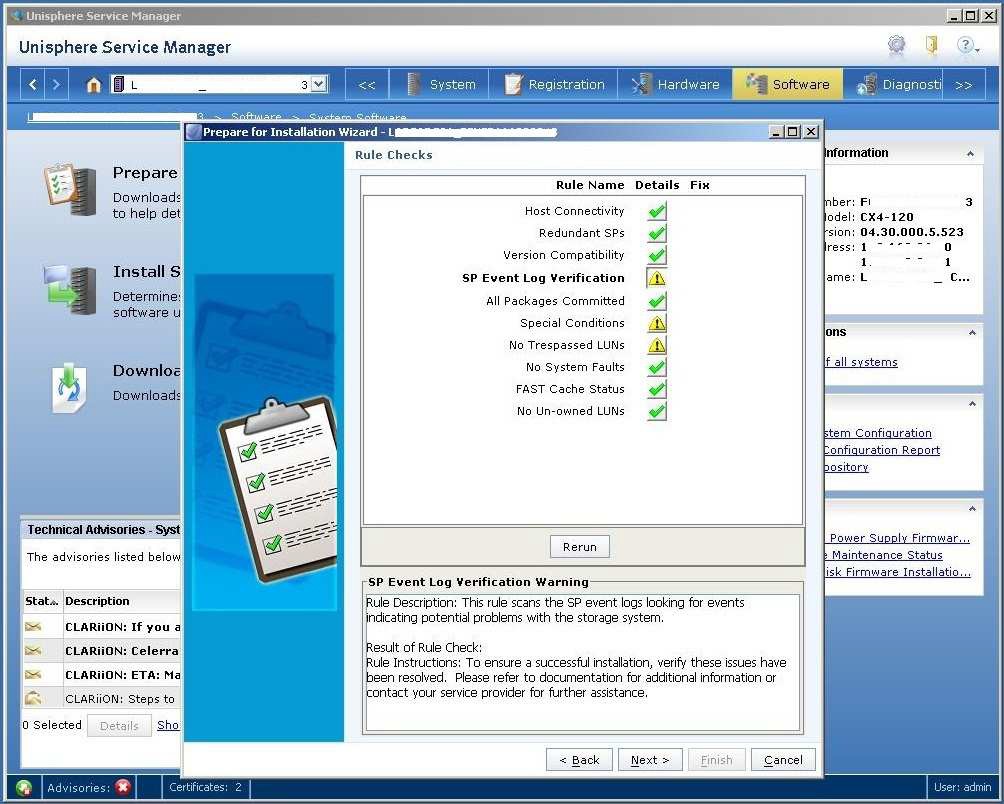Collapse the Power Supply Firmware panel
This screenshot has height=804, width=1004.
972,509
